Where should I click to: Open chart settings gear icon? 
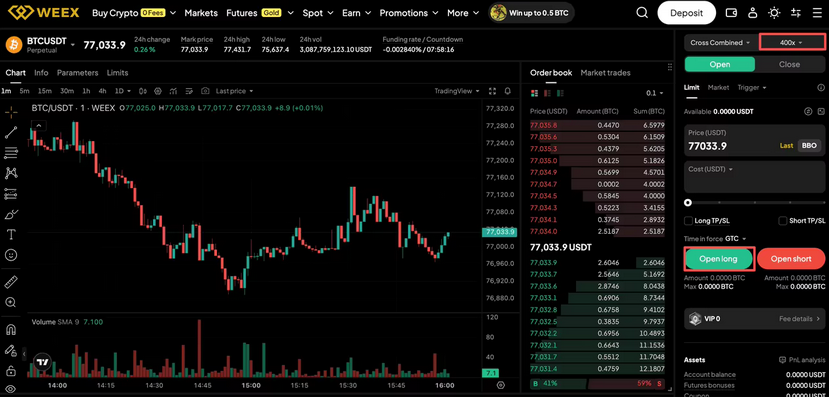[x=158, y=91]
